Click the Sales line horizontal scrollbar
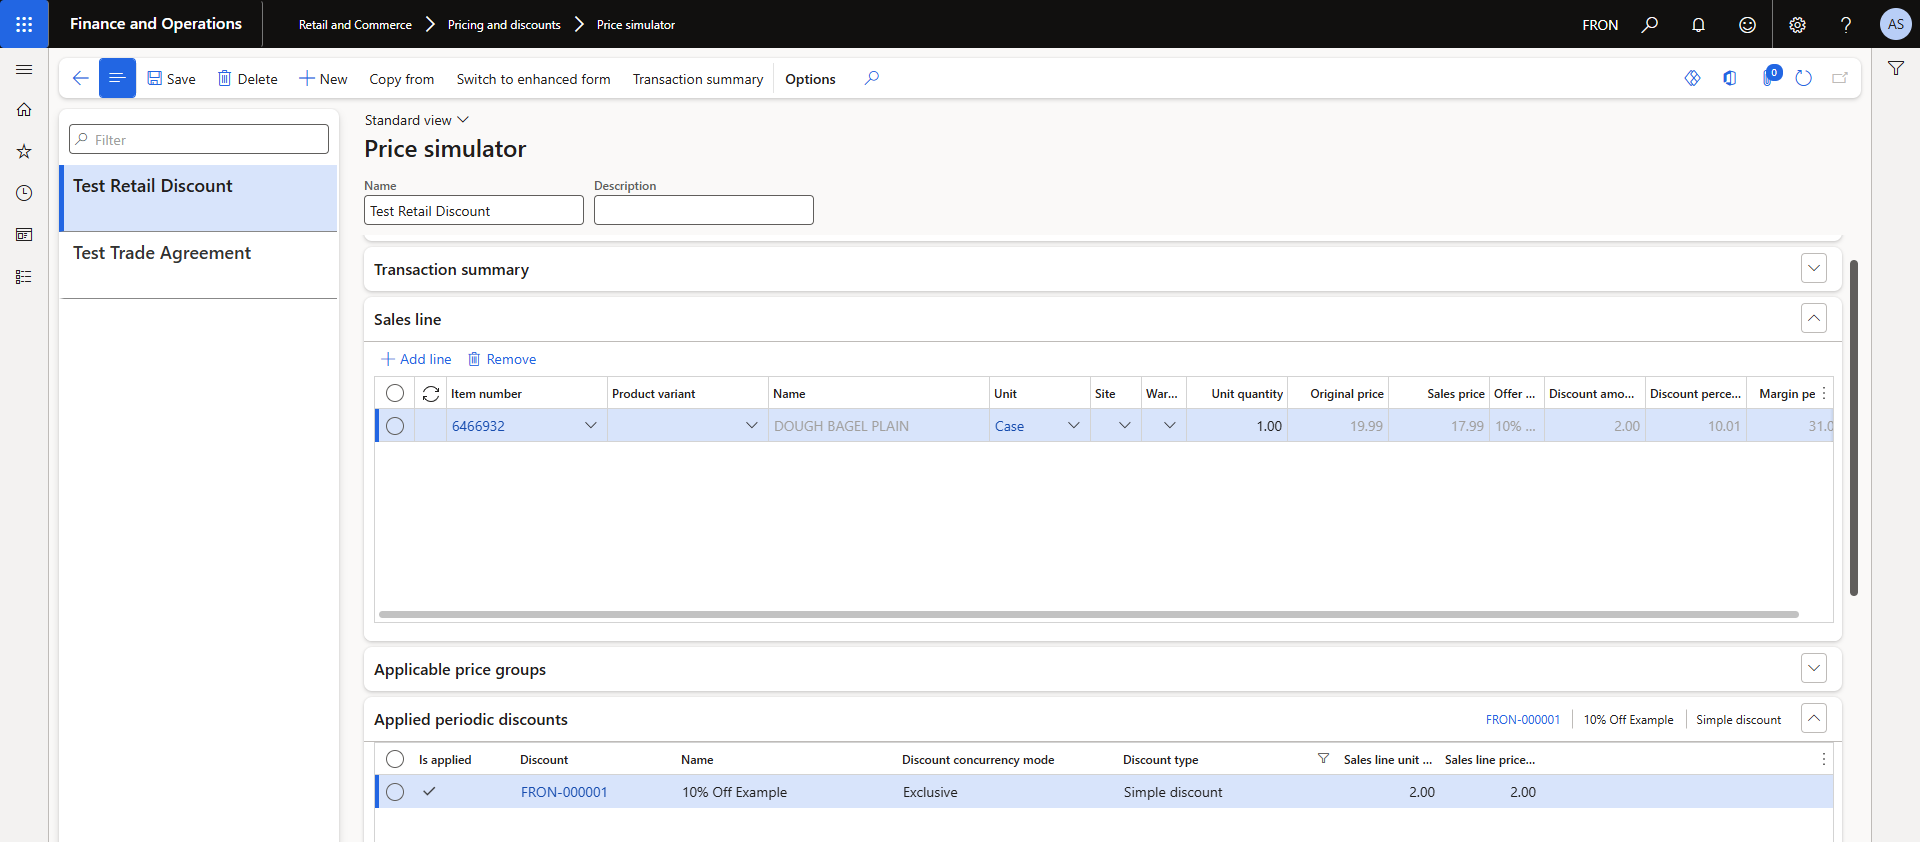The image size is (1920, 842). [1088, 614]
